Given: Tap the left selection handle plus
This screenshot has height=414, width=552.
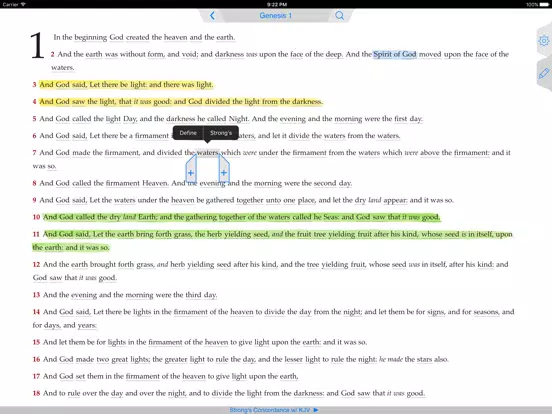Looking at the screenshot, I should click(191, 173).
